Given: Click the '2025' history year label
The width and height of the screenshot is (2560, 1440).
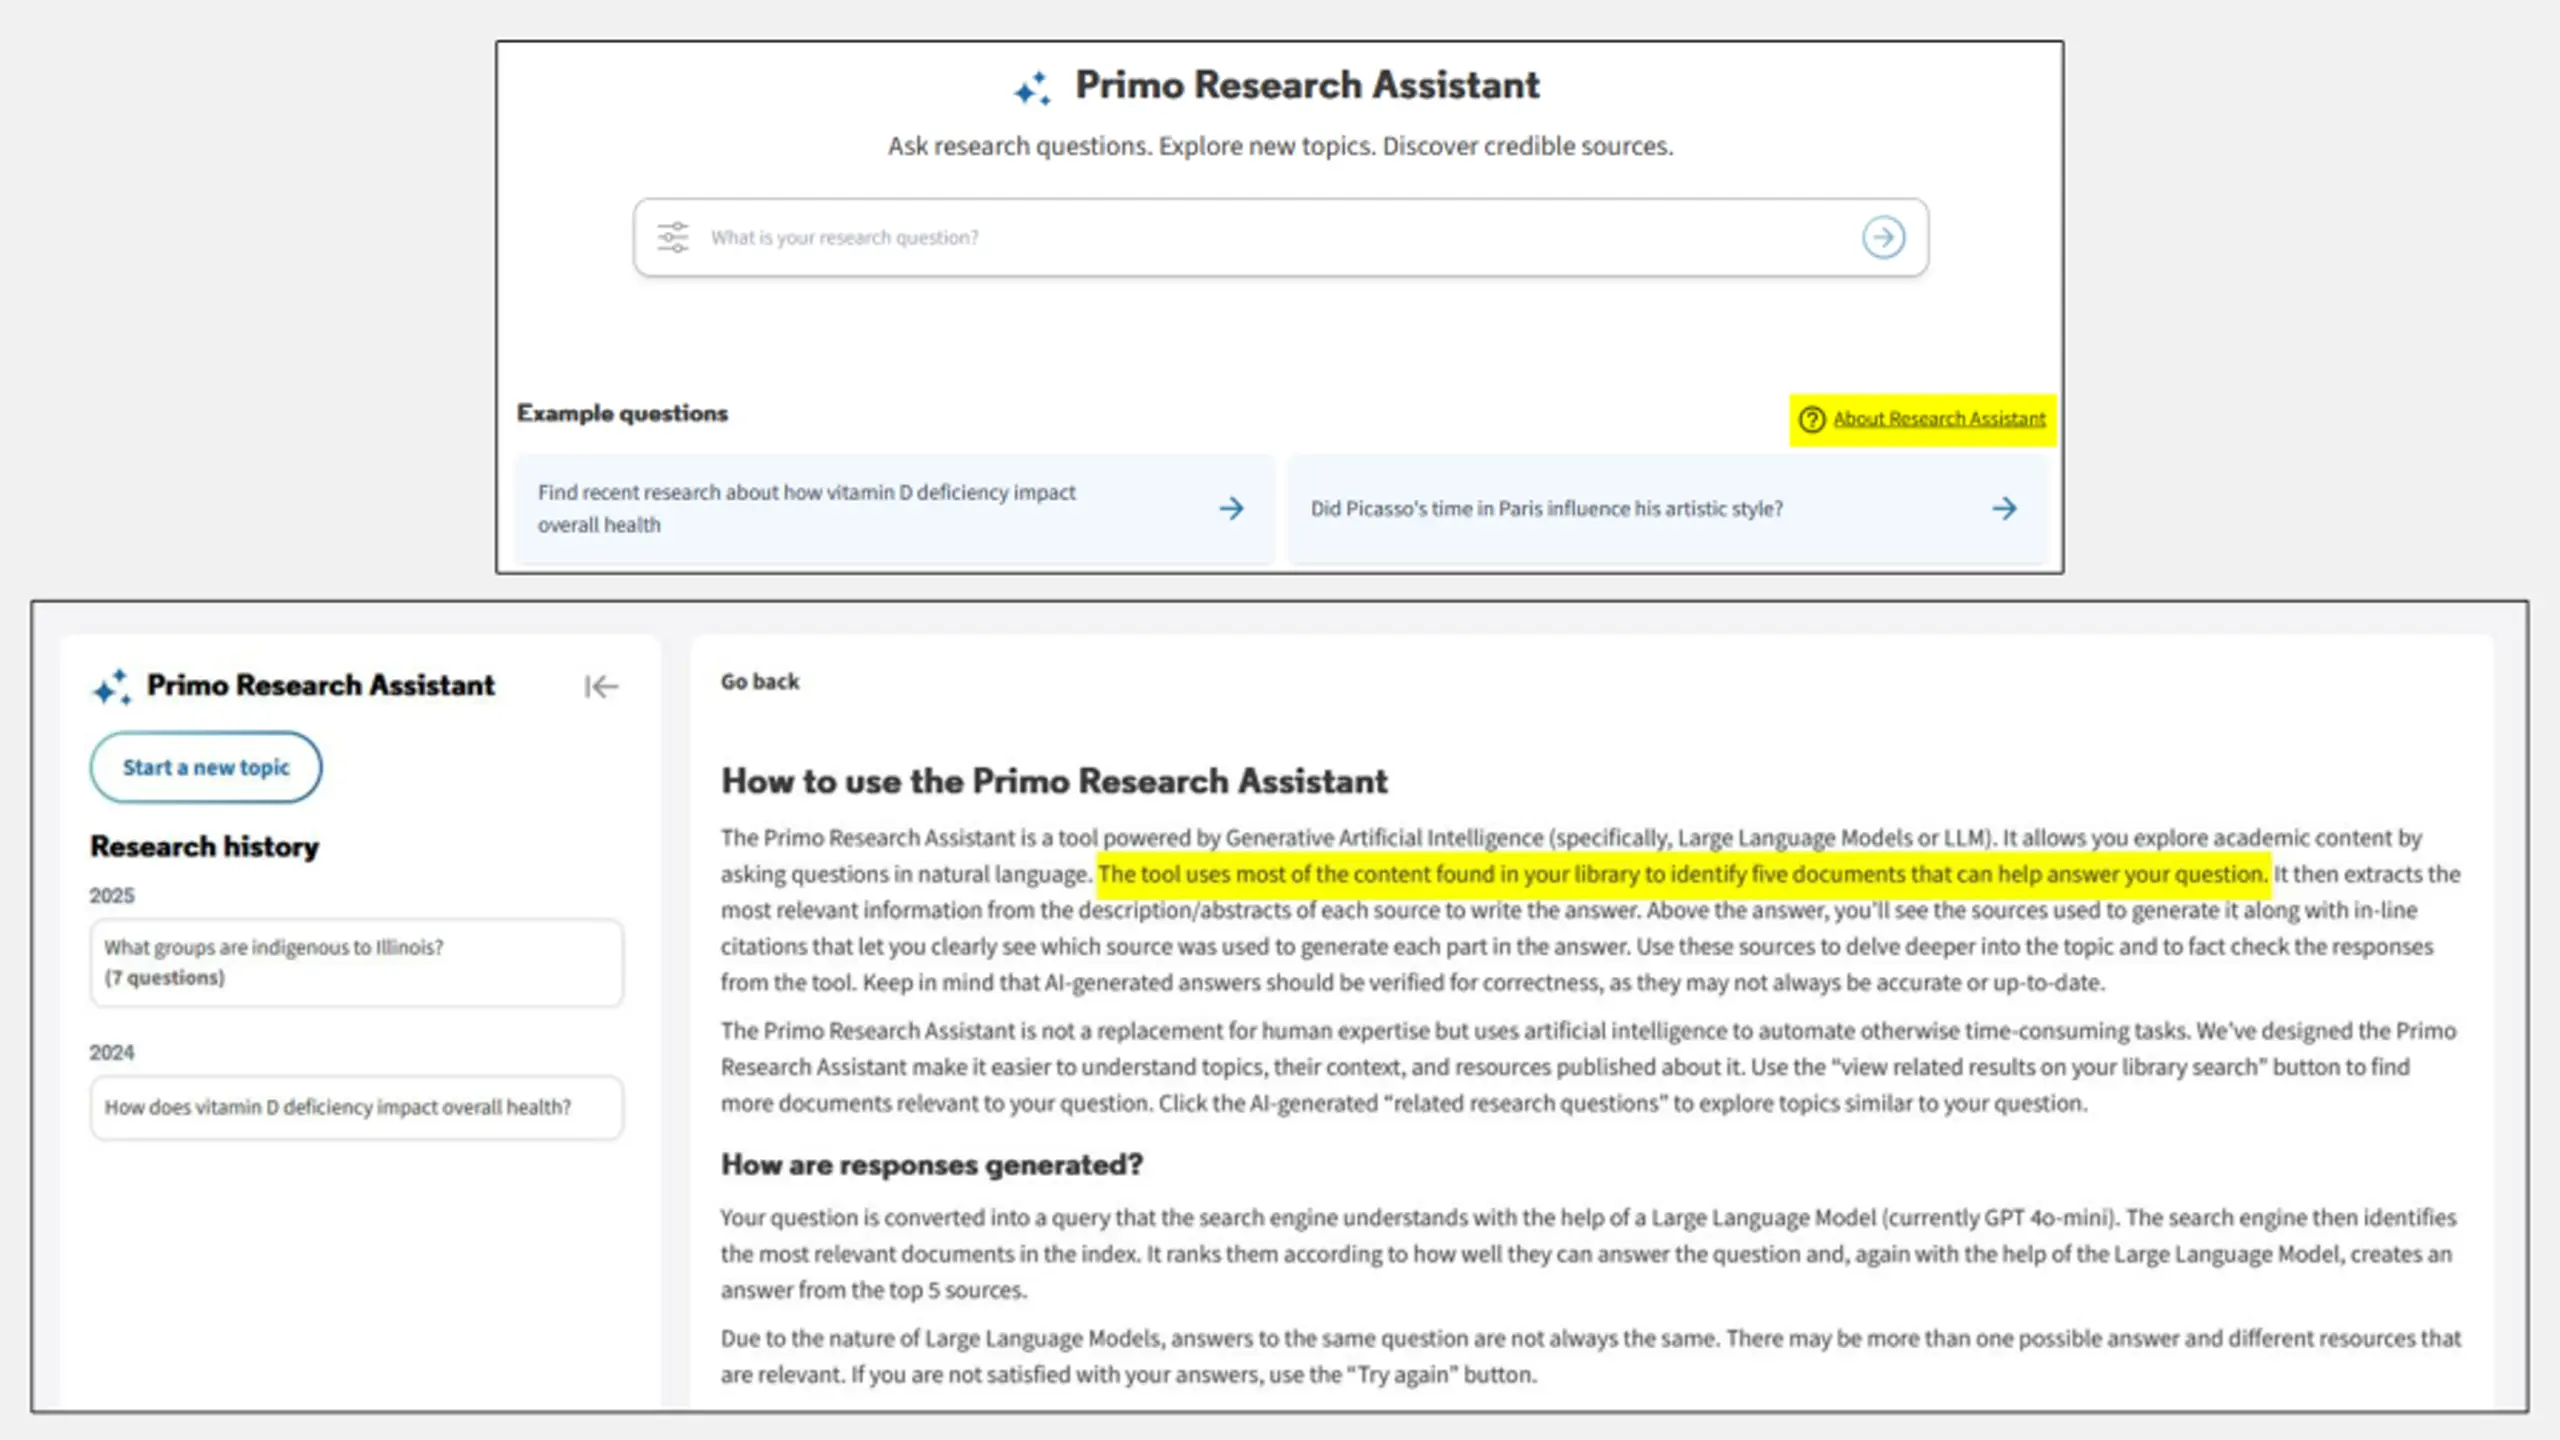Looking at the screenshot, I should [111, 895].
